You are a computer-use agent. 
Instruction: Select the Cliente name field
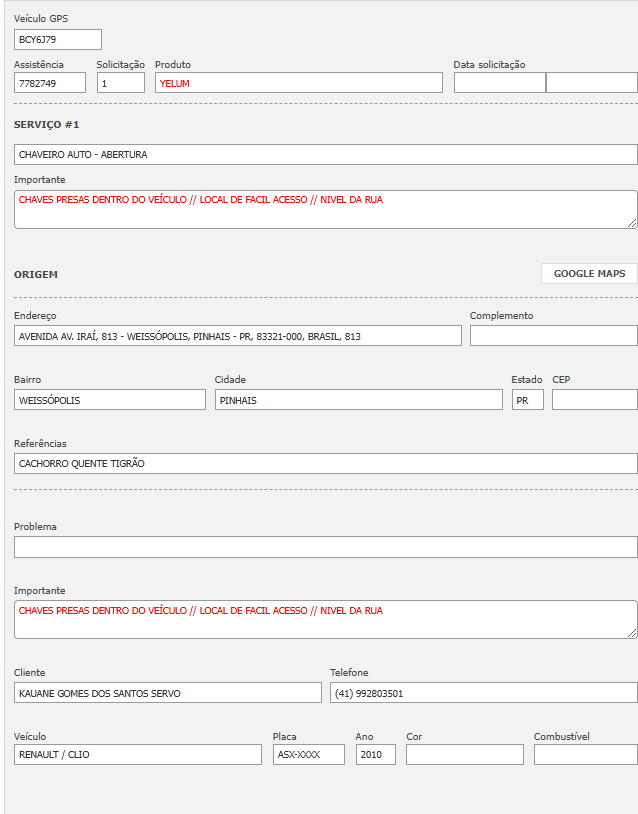(168, 693)
